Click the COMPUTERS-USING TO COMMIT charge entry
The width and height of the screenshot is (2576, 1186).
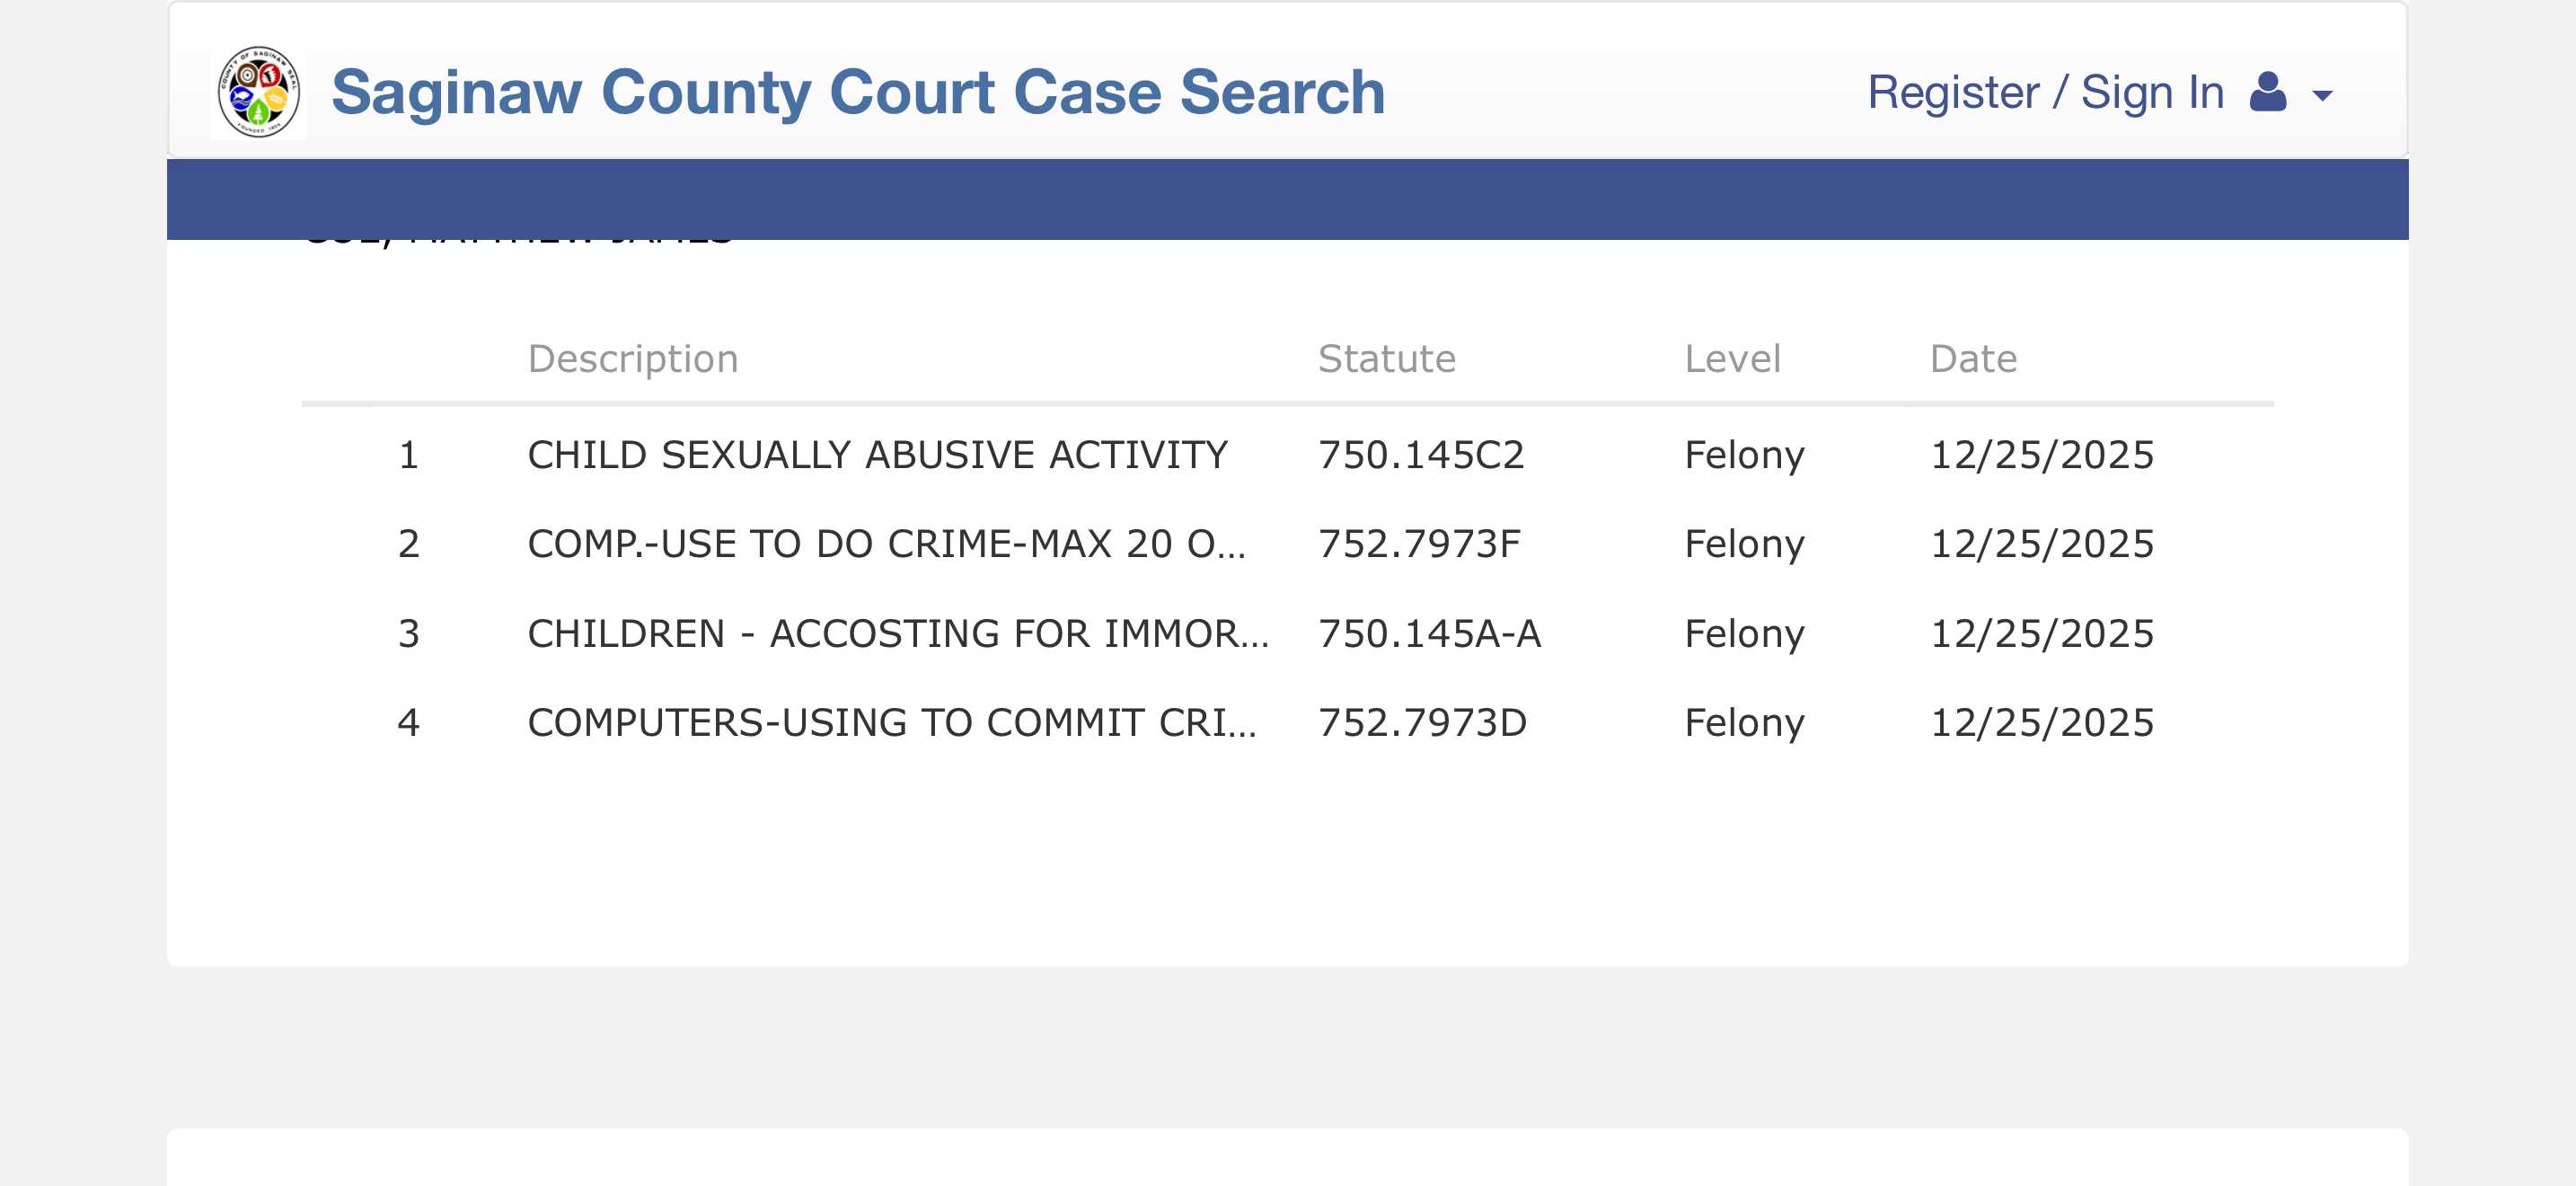click(891, 723)
